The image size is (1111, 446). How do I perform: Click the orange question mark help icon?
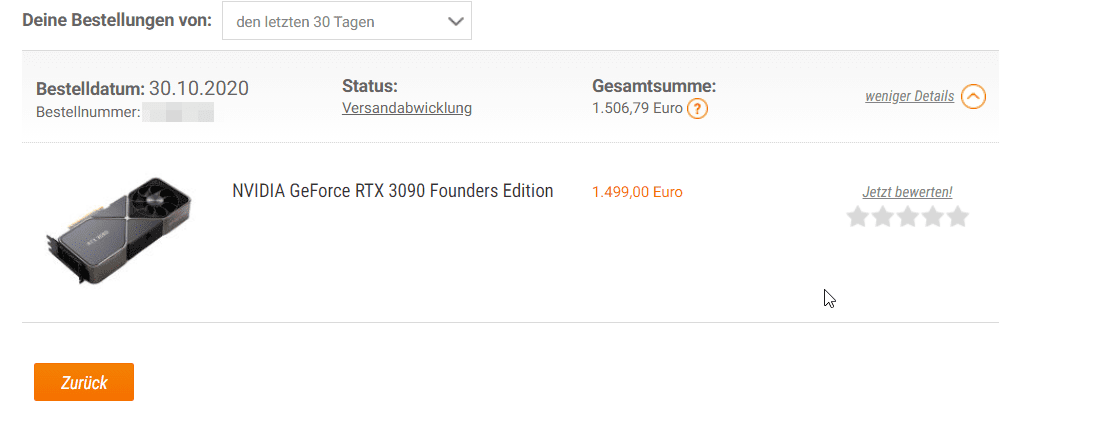(x=698, y=109)
